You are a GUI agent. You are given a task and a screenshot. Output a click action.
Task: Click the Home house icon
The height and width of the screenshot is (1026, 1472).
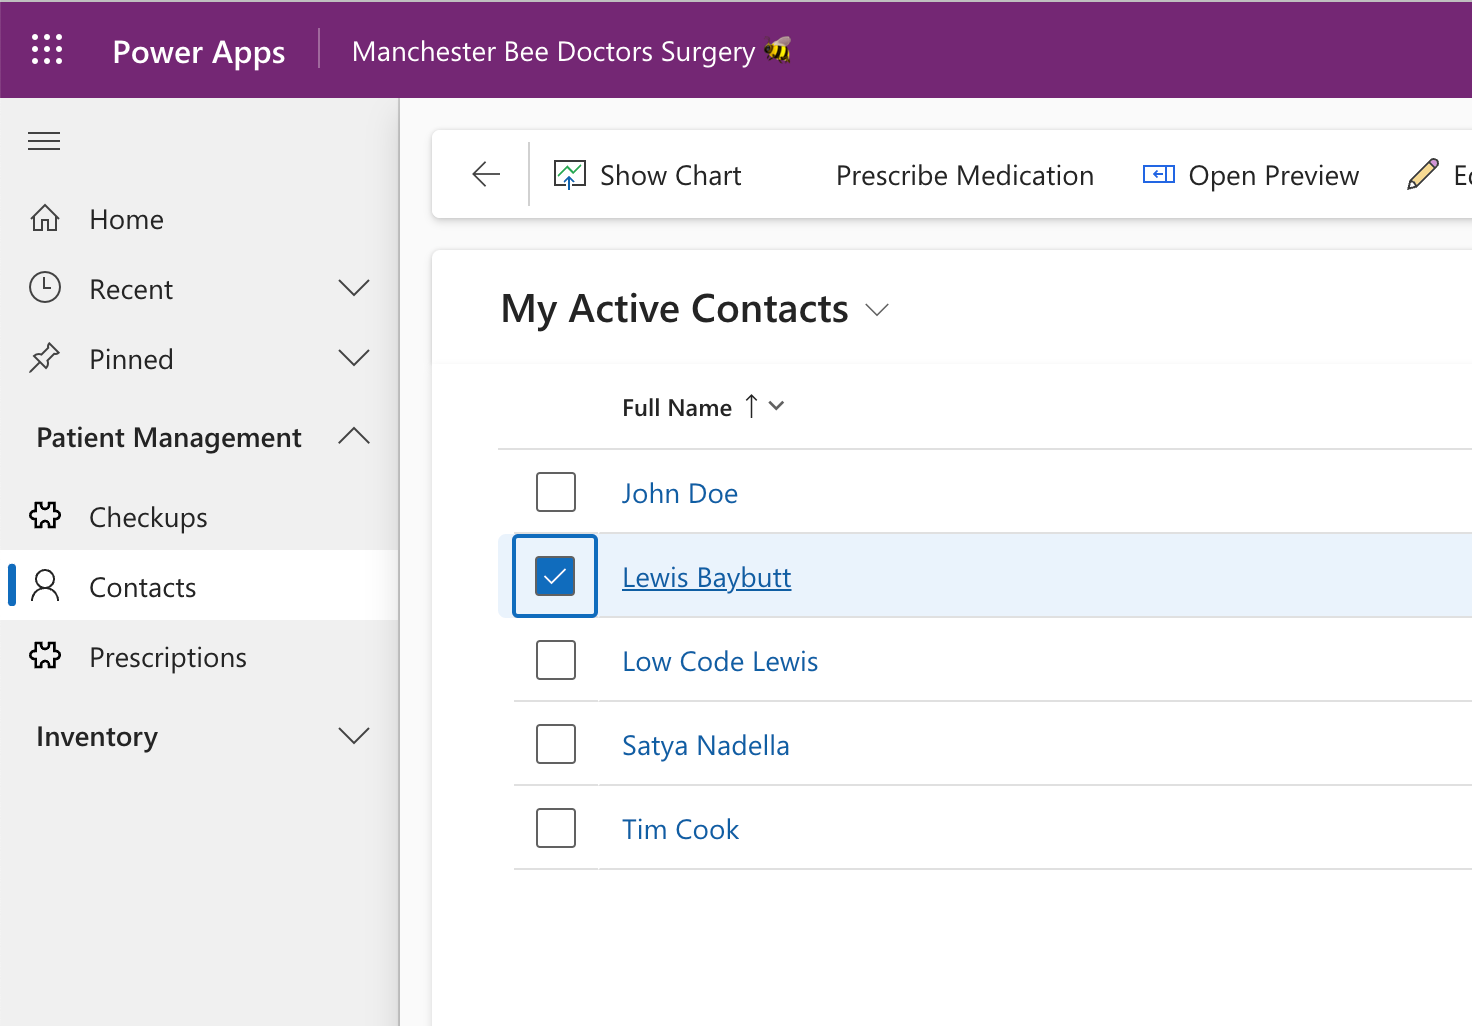pos(45,218)
